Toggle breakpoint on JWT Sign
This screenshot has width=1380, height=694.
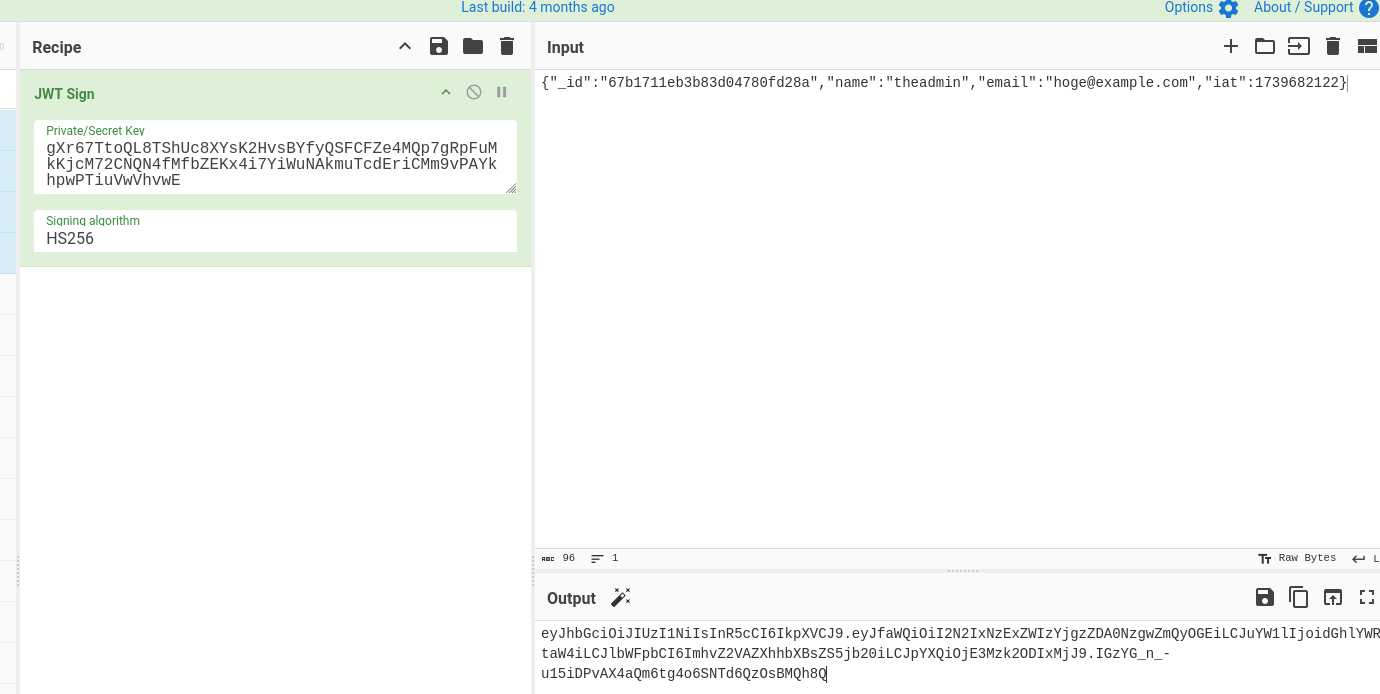click(x=502, y=93)
